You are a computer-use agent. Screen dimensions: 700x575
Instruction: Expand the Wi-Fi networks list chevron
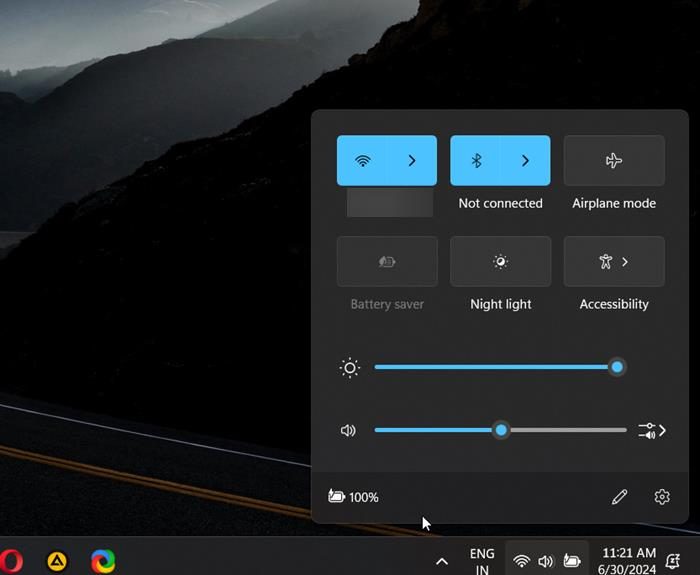point(412,161)
